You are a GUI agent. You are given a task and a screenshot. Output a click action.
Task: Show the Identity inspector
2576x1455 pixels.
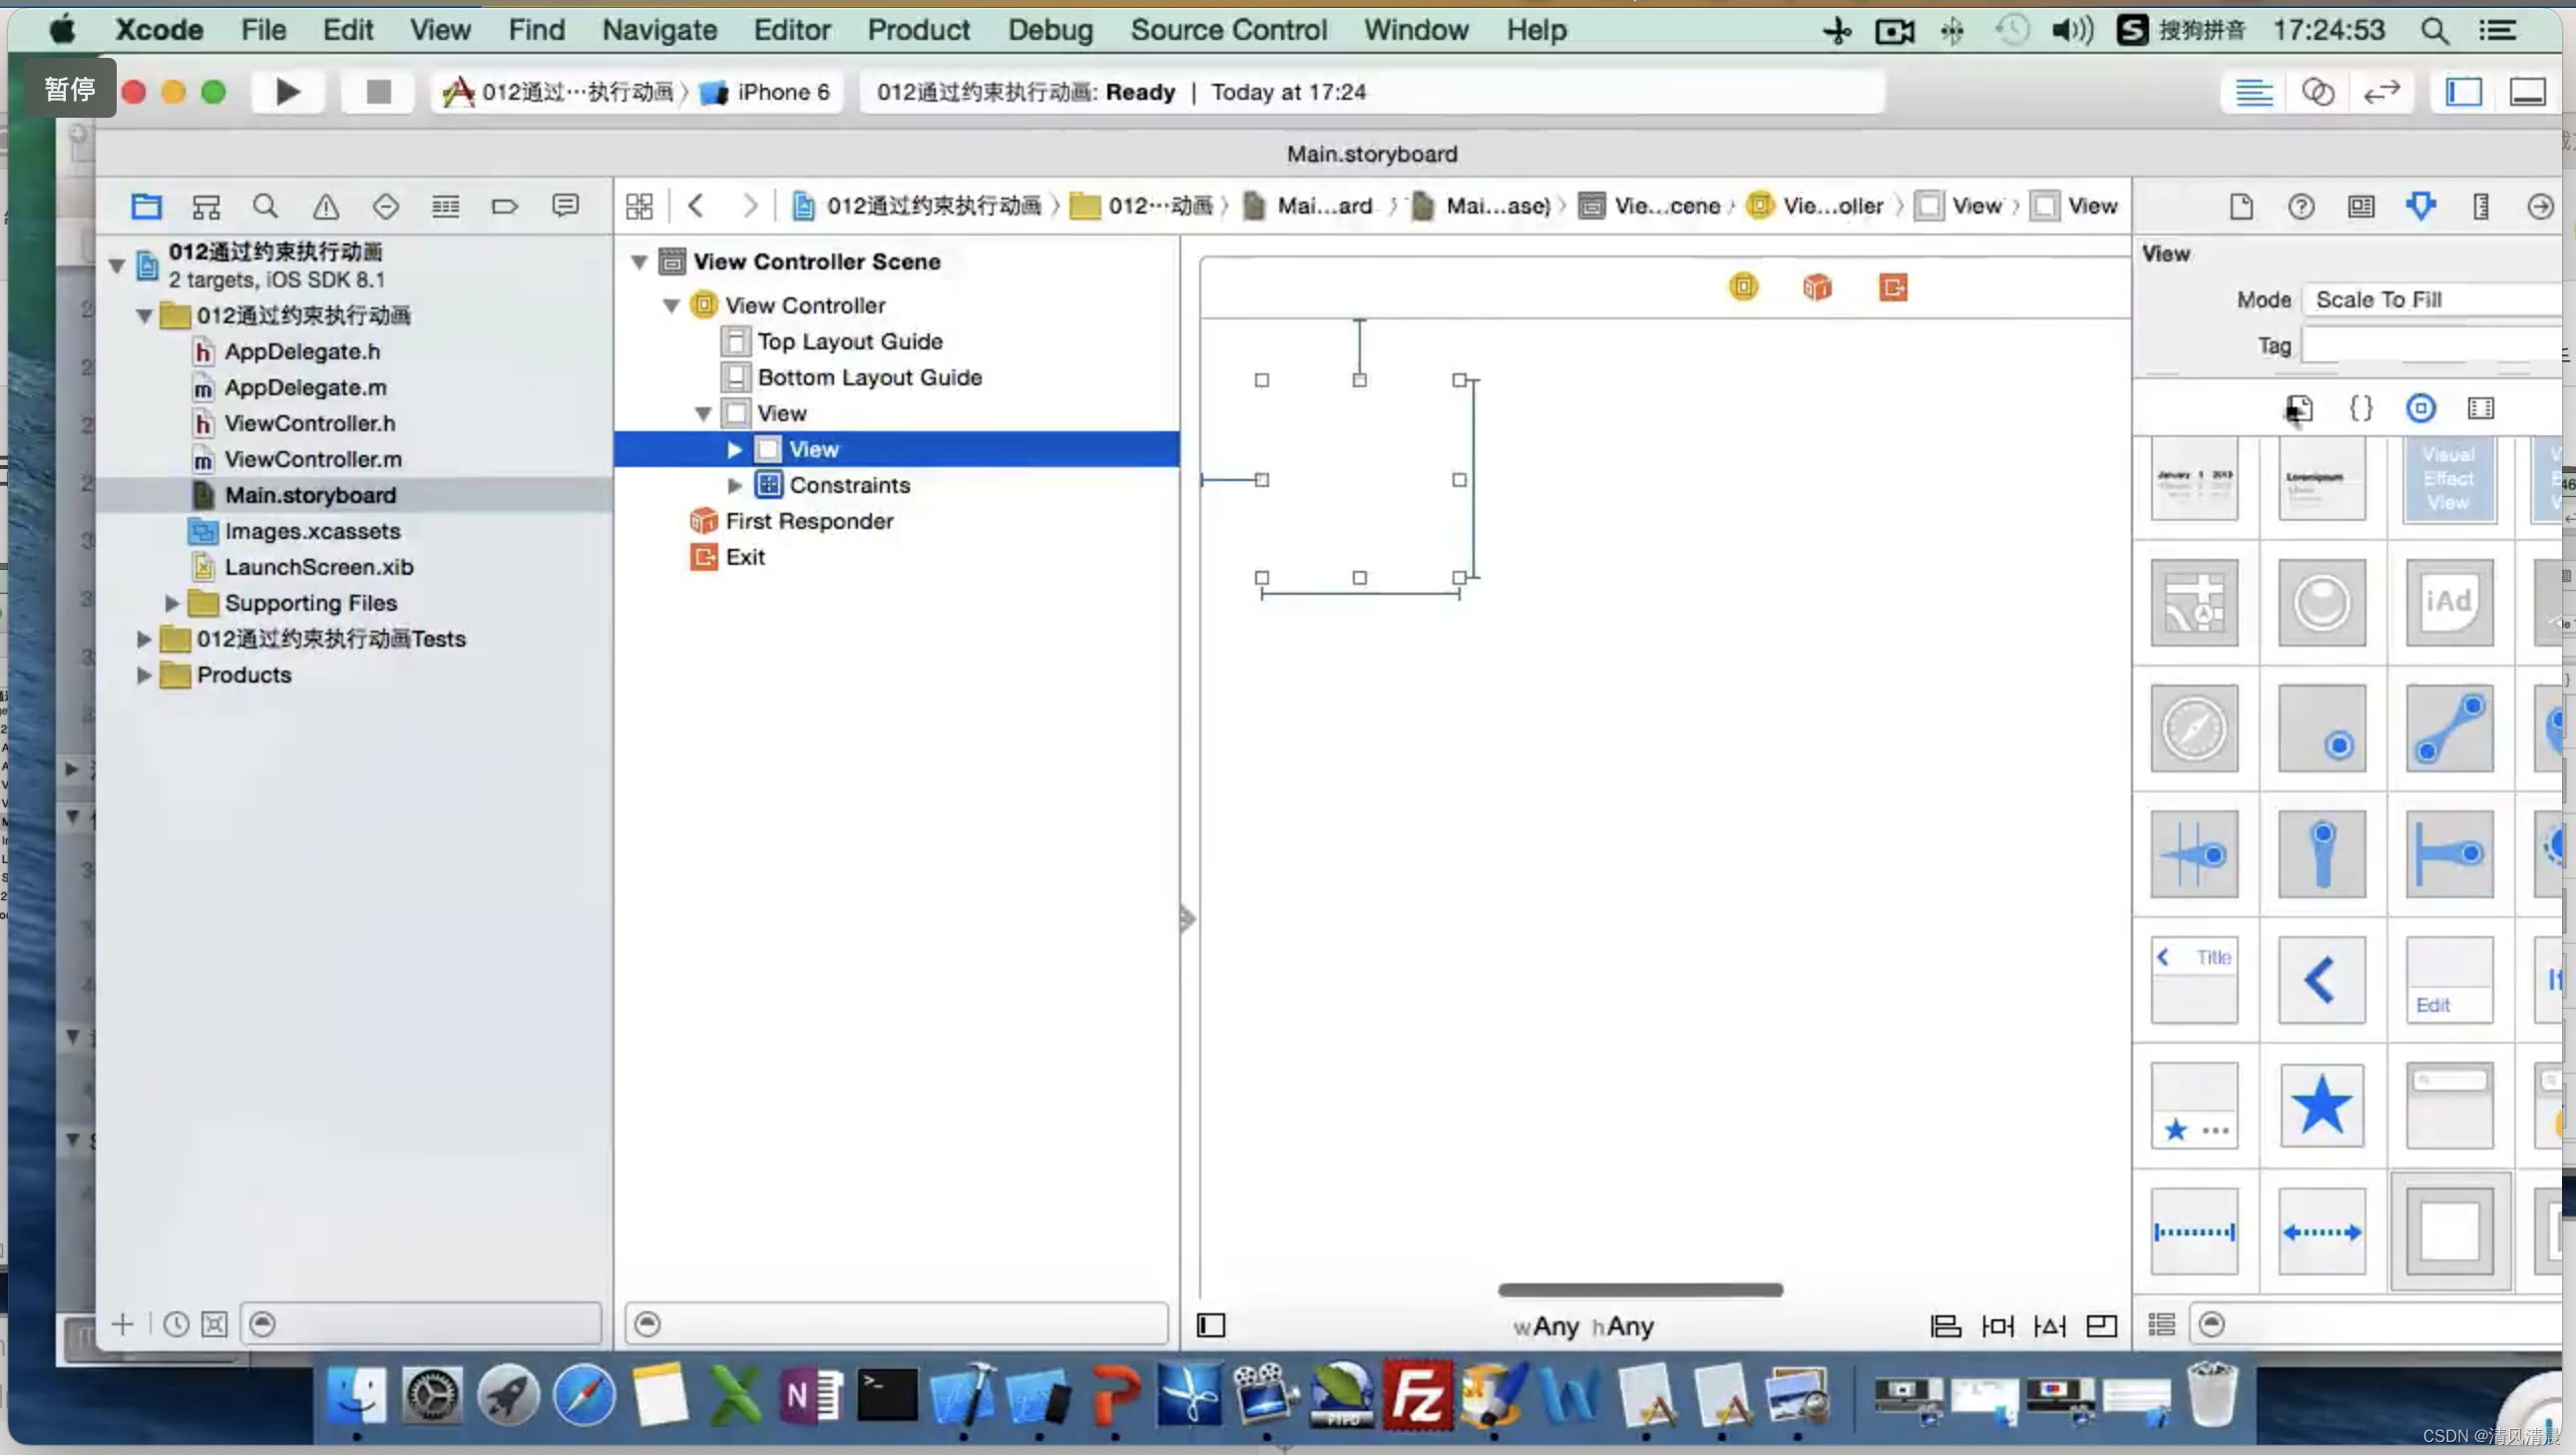(x=2361, y=206)
